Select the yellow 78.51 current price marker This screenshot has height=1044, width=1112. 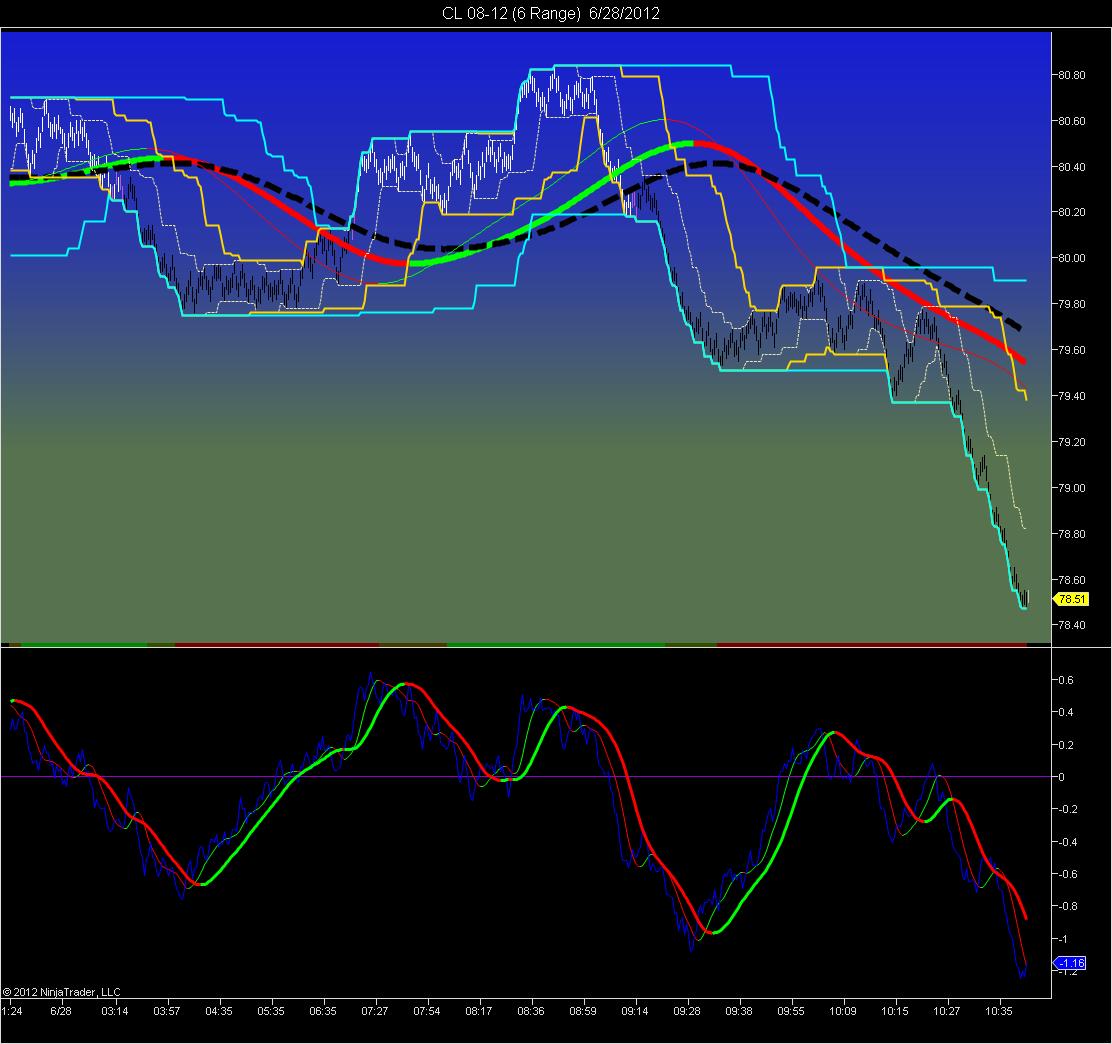(1071, 599)
